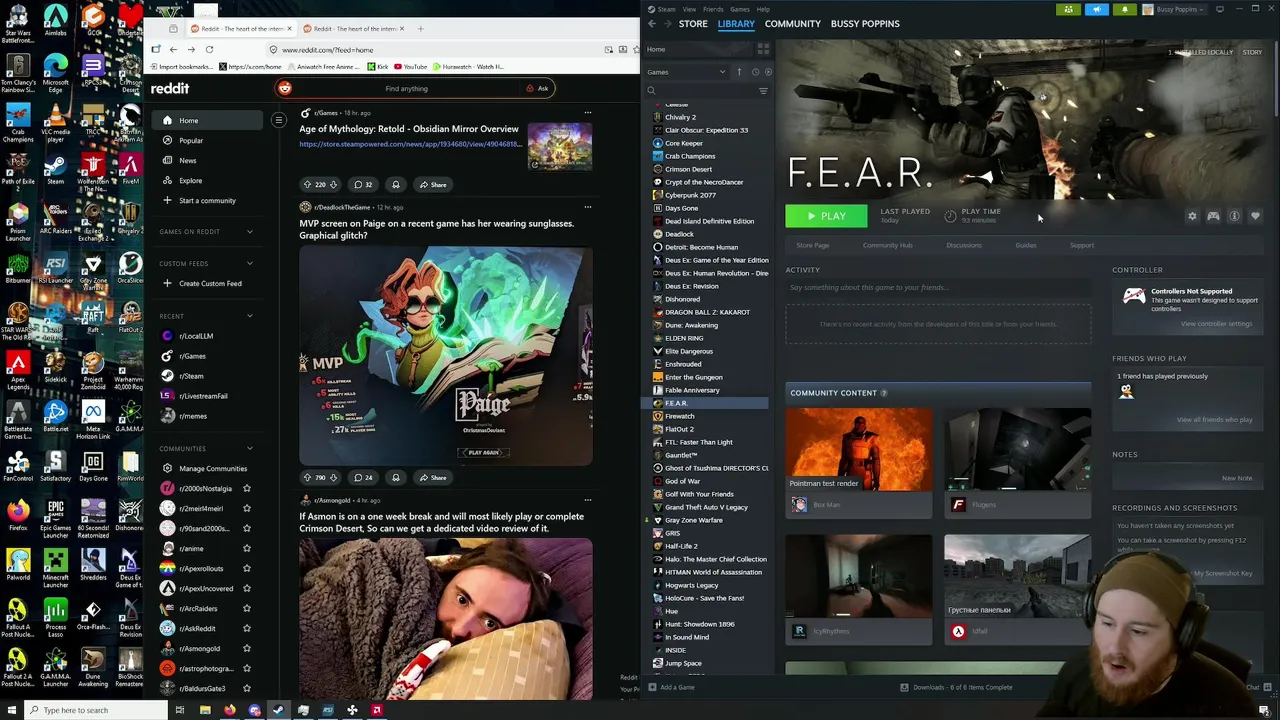Open the Steam STORE tab
Viewport: 1280px width, 720px height.
click(x=693, y=23)
